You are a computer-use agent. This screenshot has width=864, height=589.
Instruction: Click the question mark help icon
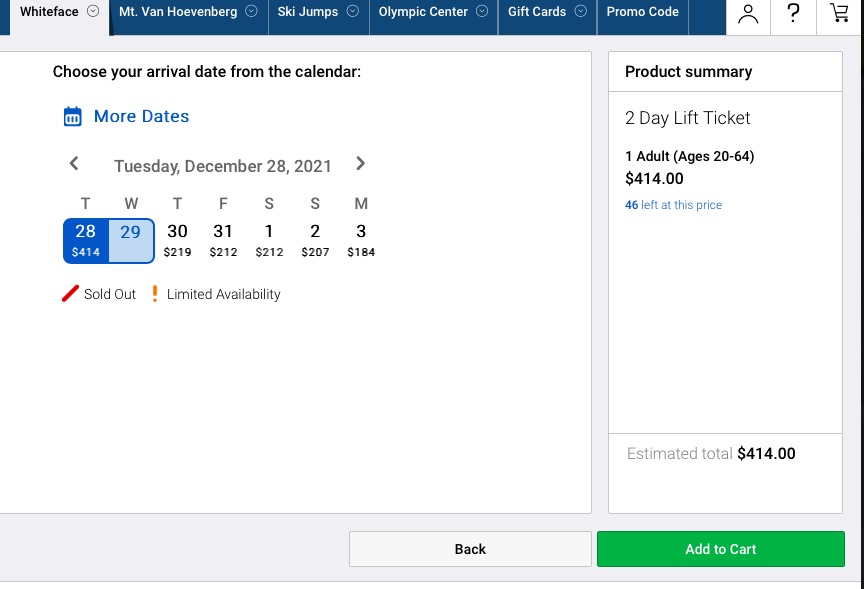pyautogui.click(x=793, y=13)
